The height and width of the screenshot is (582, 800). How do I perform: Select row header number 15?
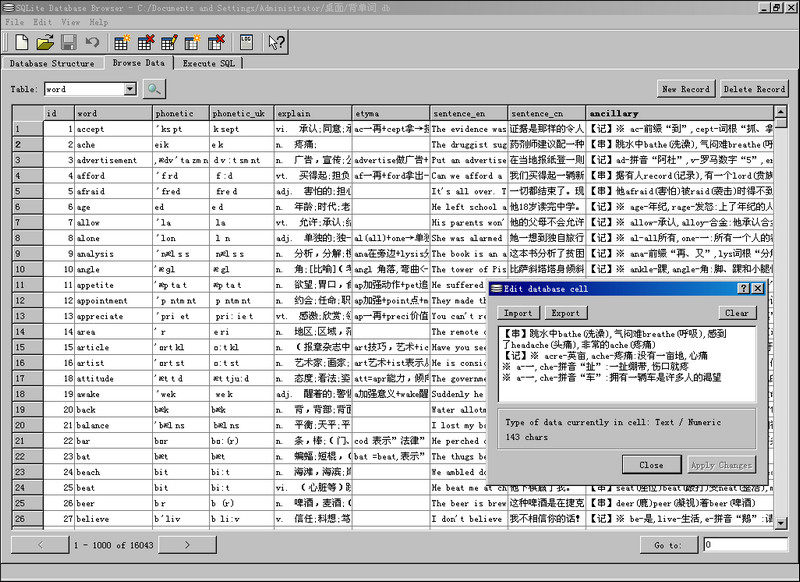pos(28,347)
